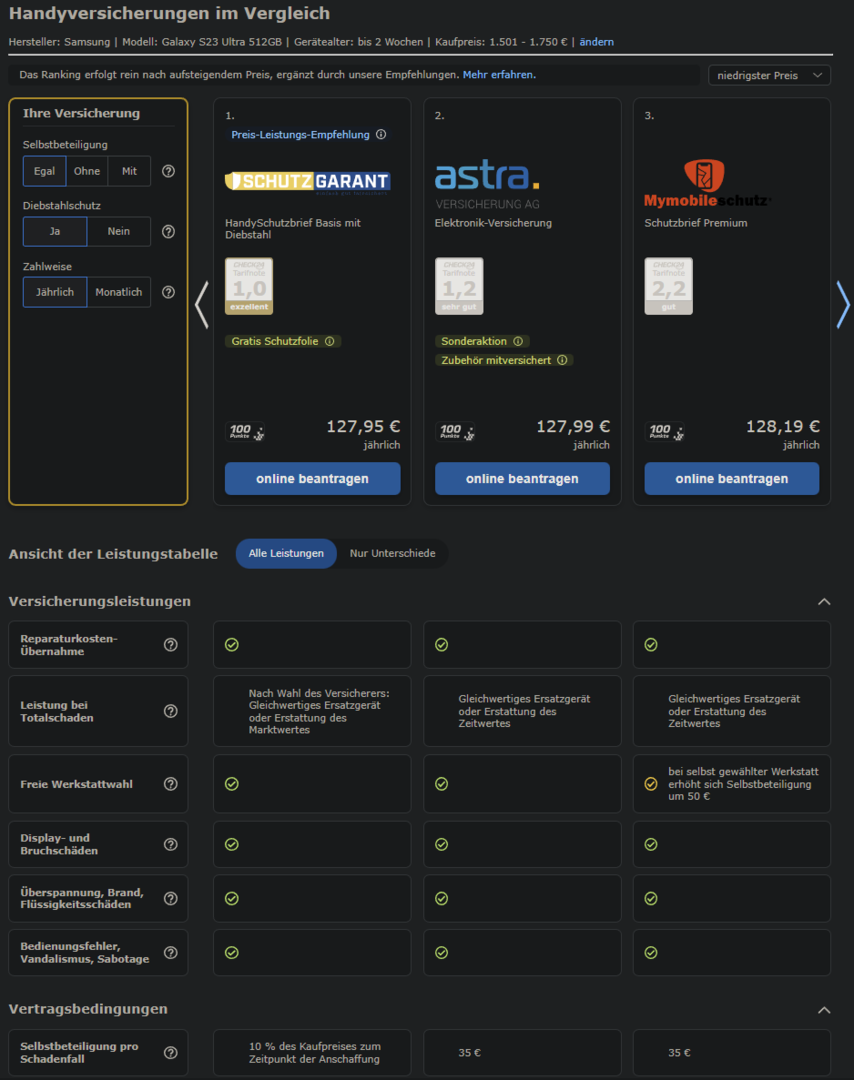The image size is (854, 1080).
Task: Click right arrow to see next insurers
Action: [842, 305]
